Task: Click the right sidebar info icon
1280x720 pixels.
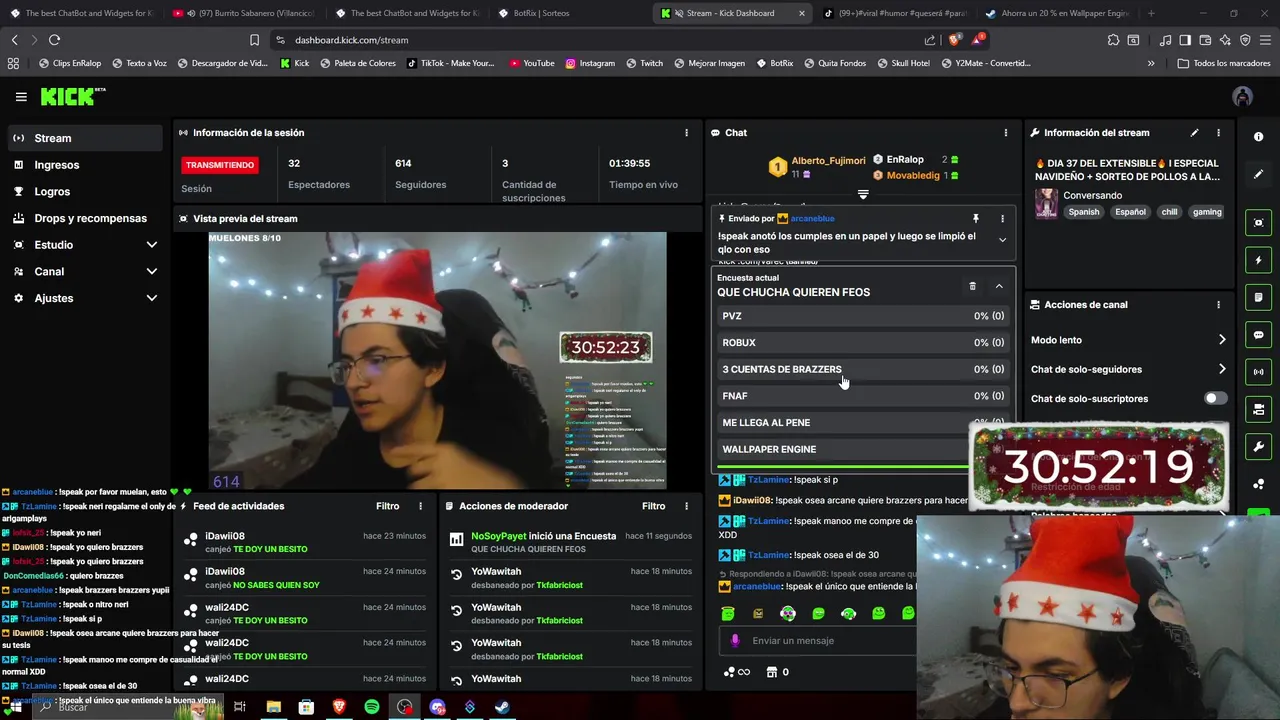Action: pyautogui.click(x=1258, y=137)
